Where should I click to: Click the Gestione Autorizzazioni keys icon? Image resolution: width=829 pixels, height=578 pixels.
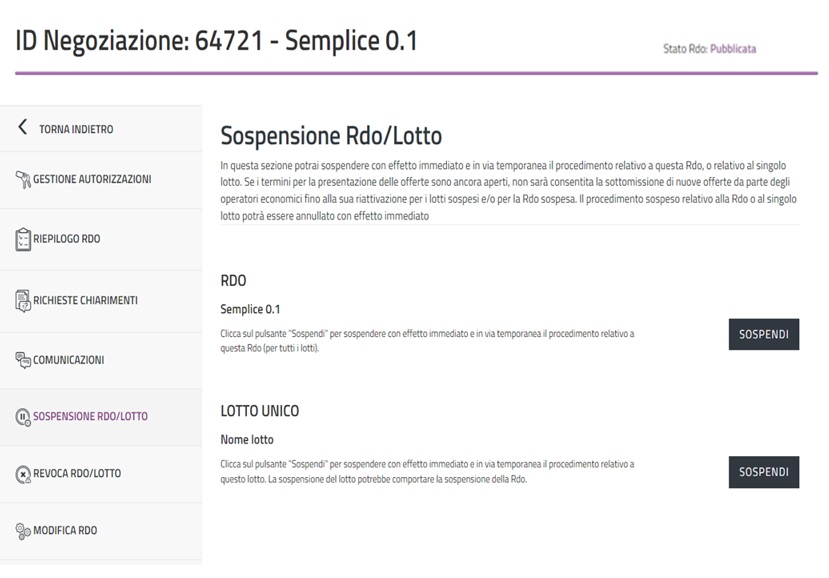tap(24, 180)
